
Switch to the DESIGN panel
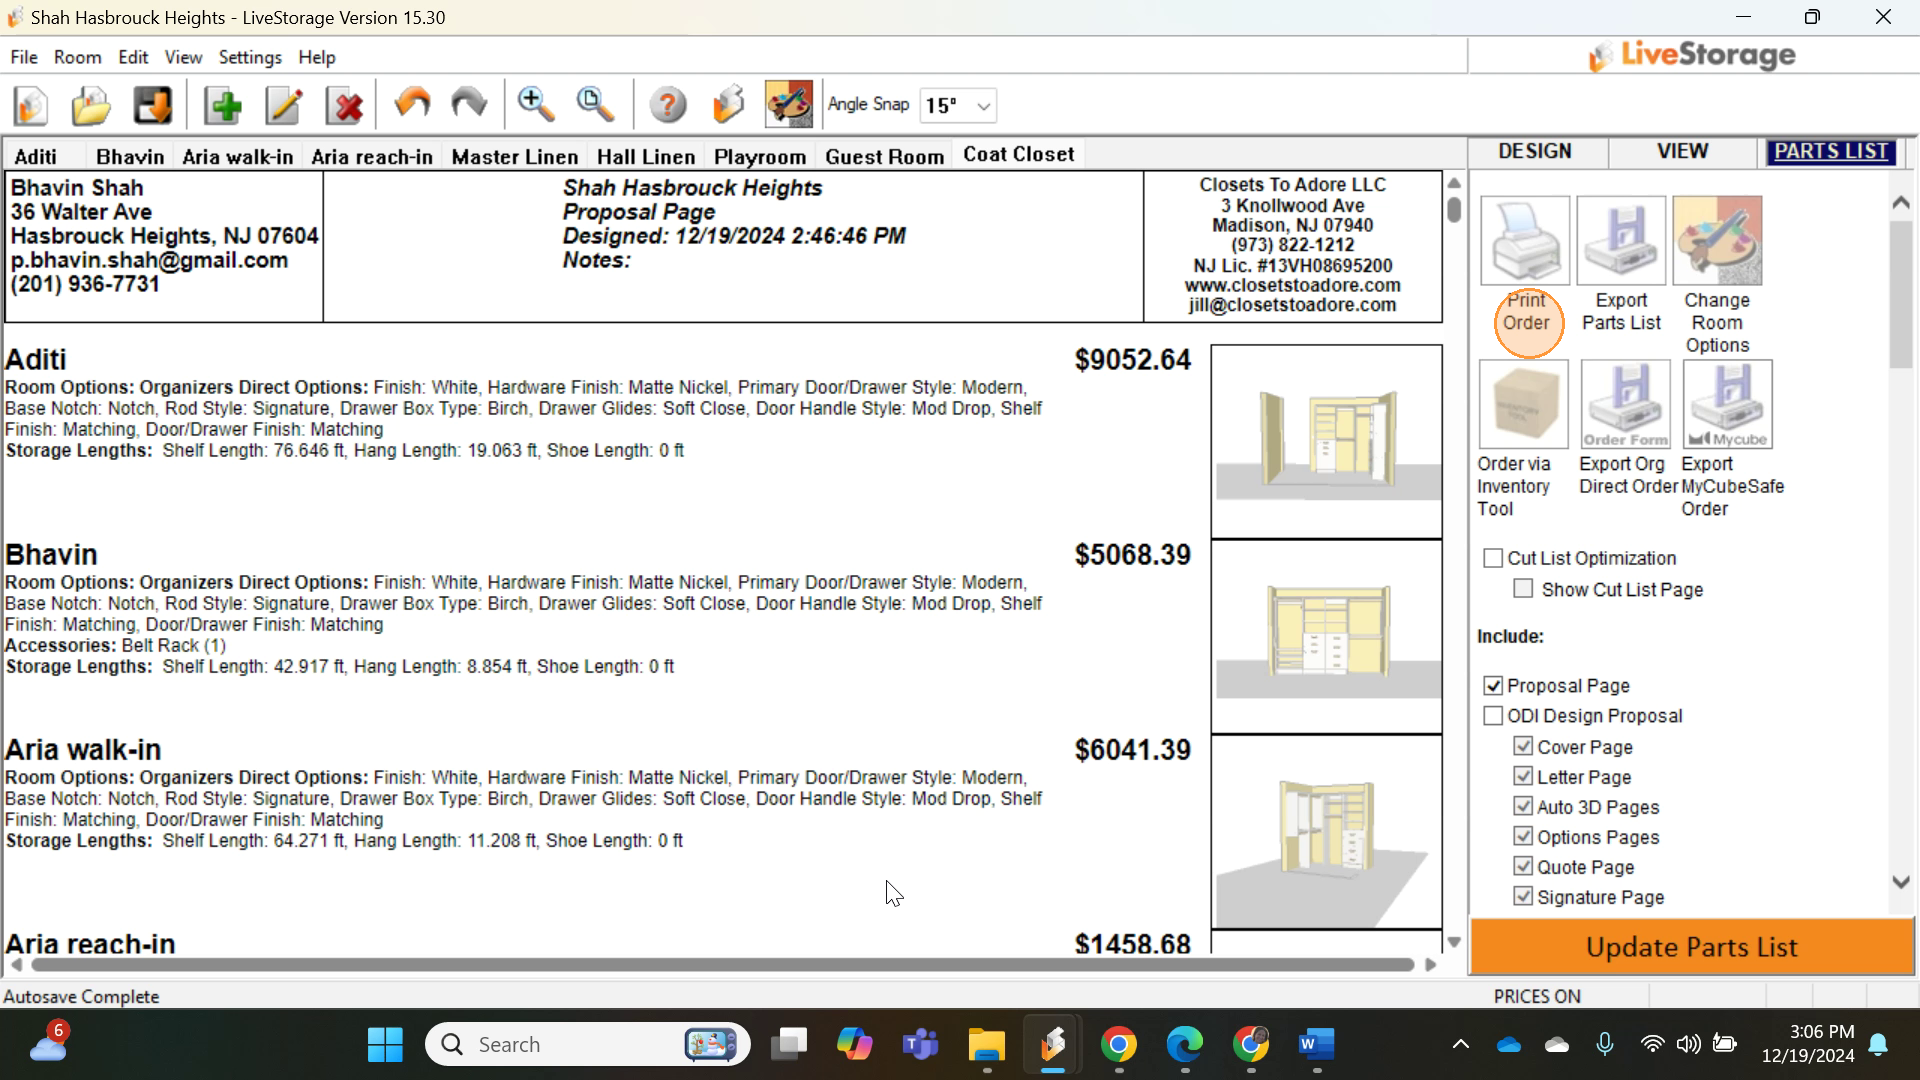pos(1535,151)
